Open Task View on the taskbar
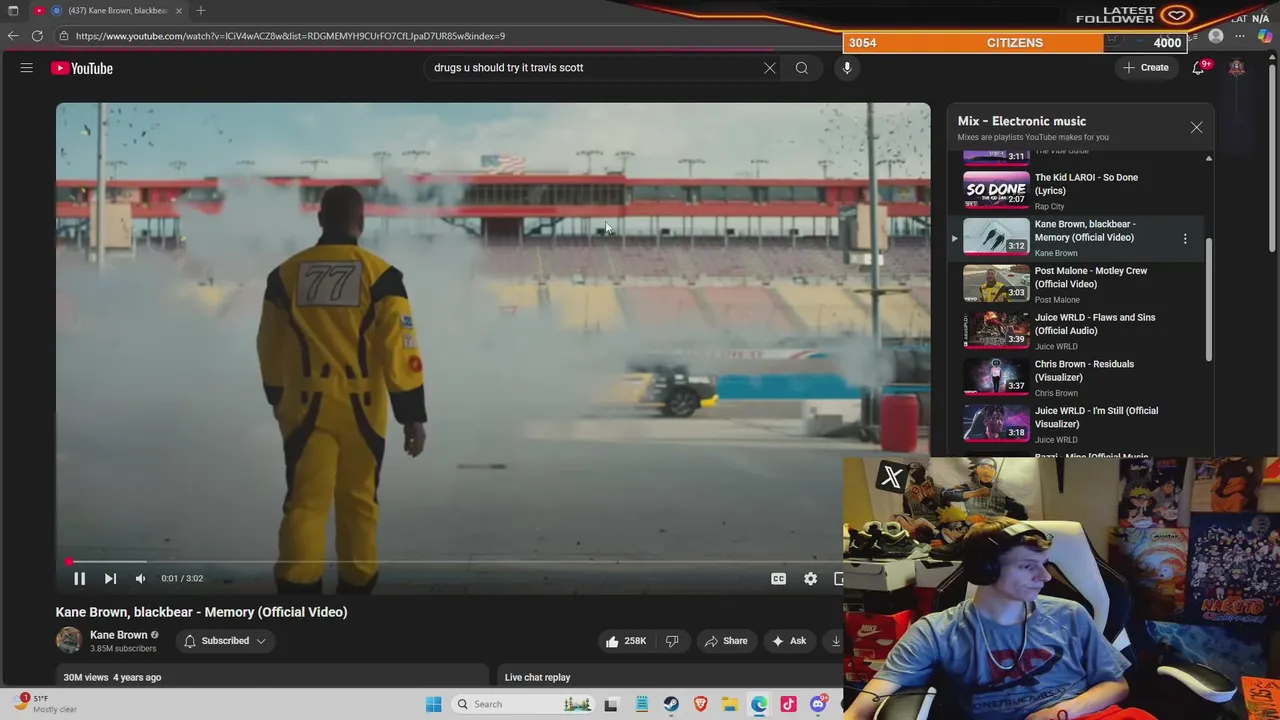Image resolution: width=1280 pixels, height=720 pixels. pyautogui.click(x=611, y=704)
